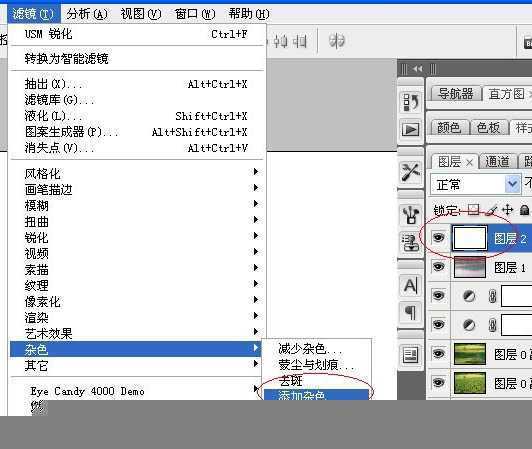The height and width of the screenshot is (449, 532).
Task: Open the Paragraph panel icon
Action: click(x=411, y=313)
